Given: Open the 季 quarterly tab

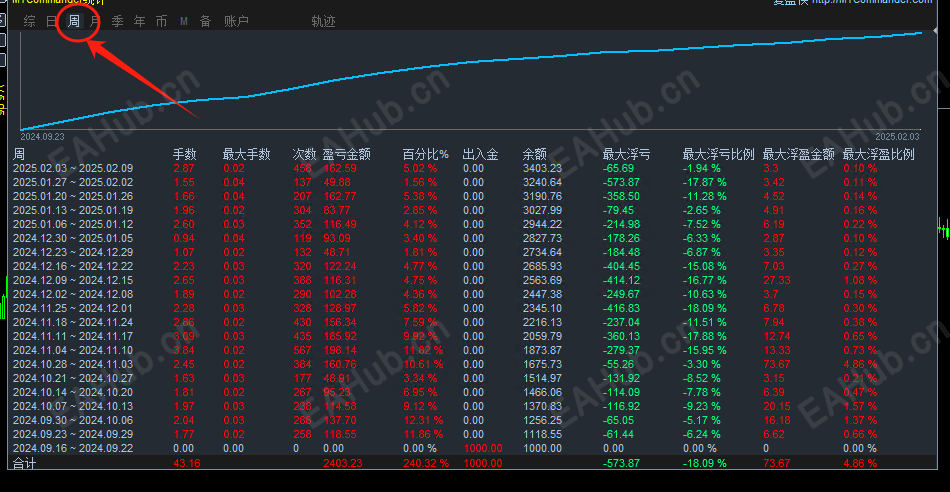Looking at the screenshot, I should pos(118,22).
